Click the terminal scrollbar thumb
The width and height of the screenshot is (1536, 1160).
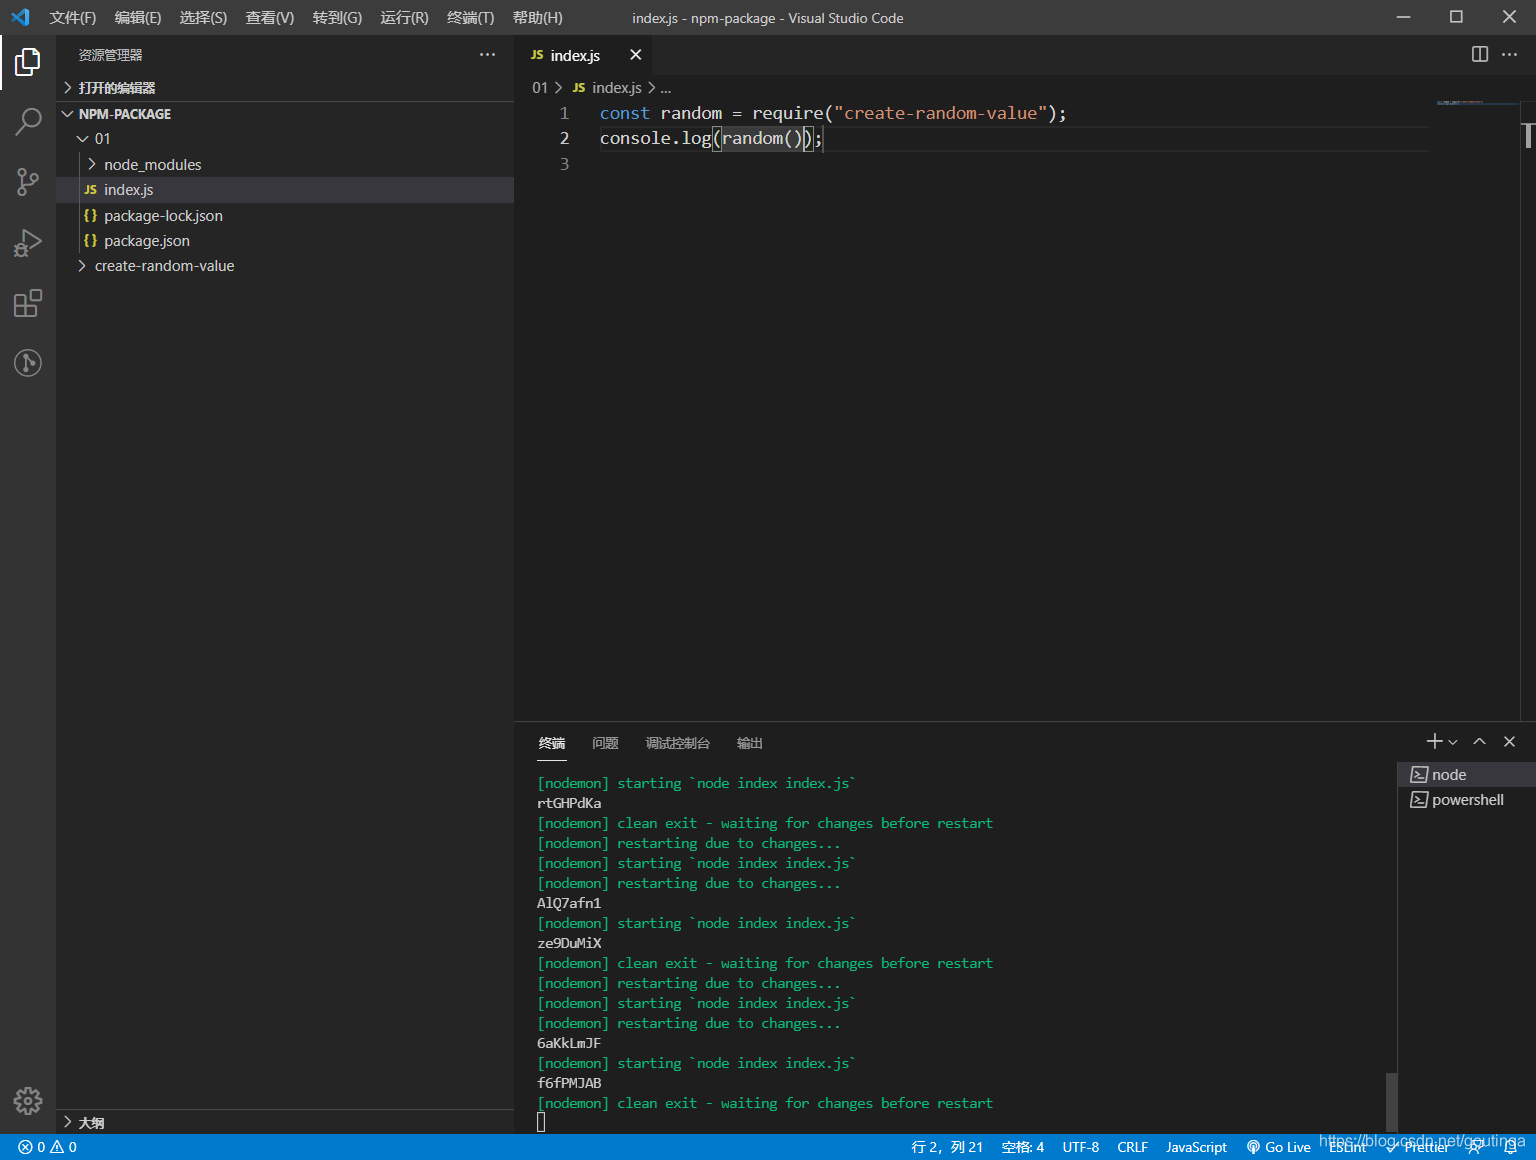pos(1392,1101)
